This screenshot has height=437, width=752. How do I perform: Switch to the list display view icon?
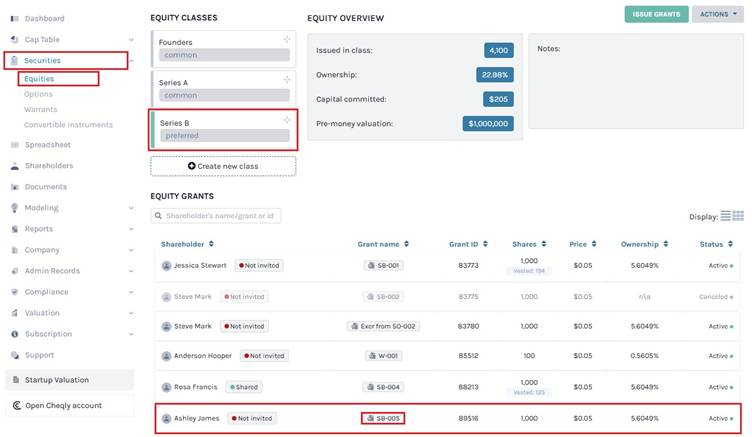726,216
